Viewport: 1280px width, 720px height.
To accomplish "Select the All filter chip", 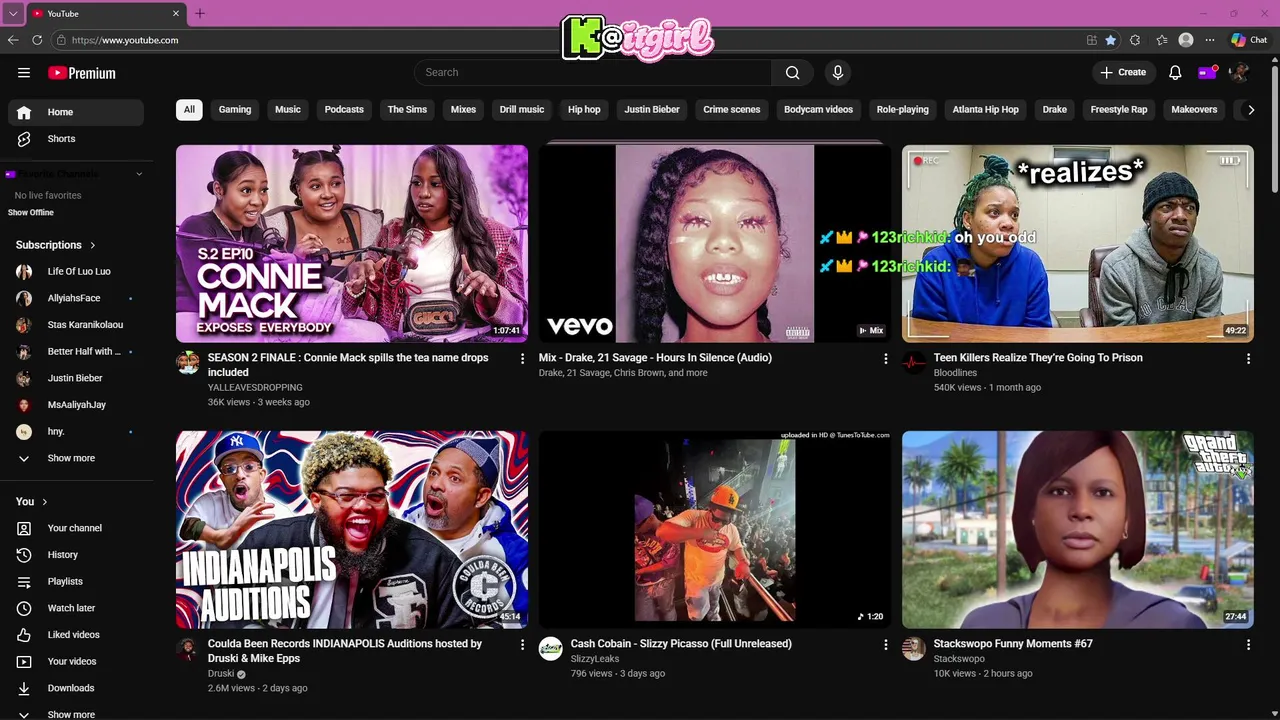I will (189, 109).
